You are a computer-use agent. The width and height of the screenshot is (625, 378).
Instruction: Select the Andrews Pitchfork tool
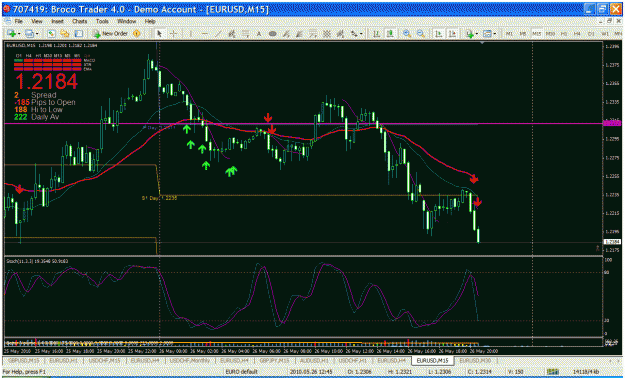286,34
